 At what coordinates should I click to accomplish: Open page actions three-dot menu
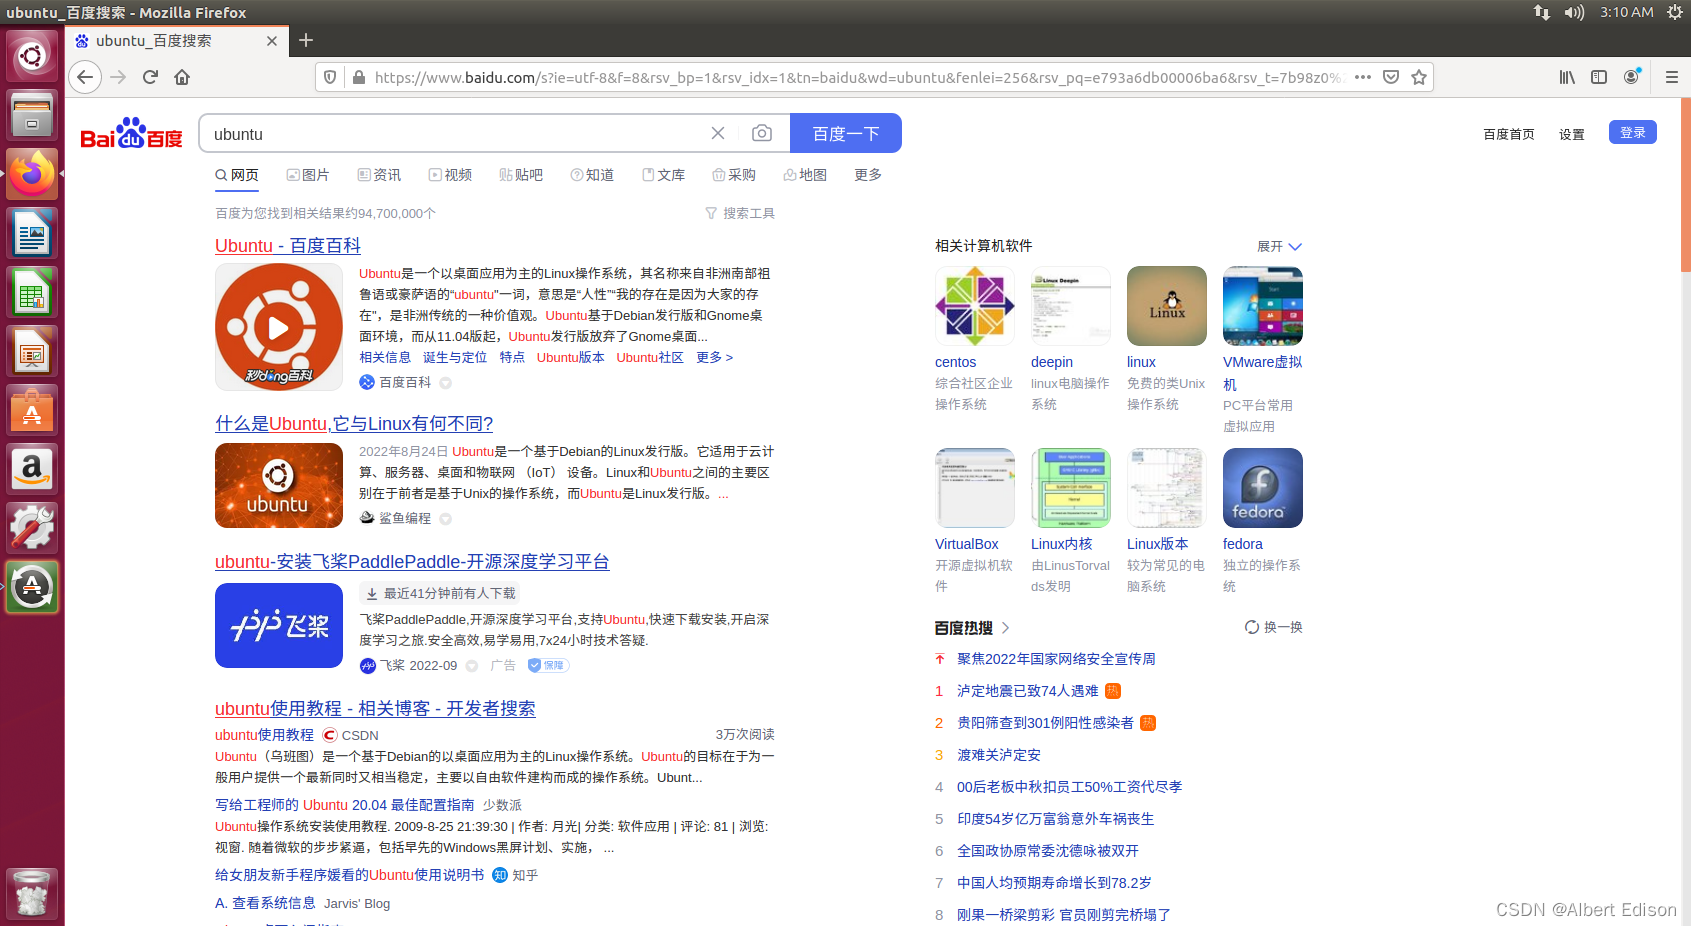pos(1363,77)
